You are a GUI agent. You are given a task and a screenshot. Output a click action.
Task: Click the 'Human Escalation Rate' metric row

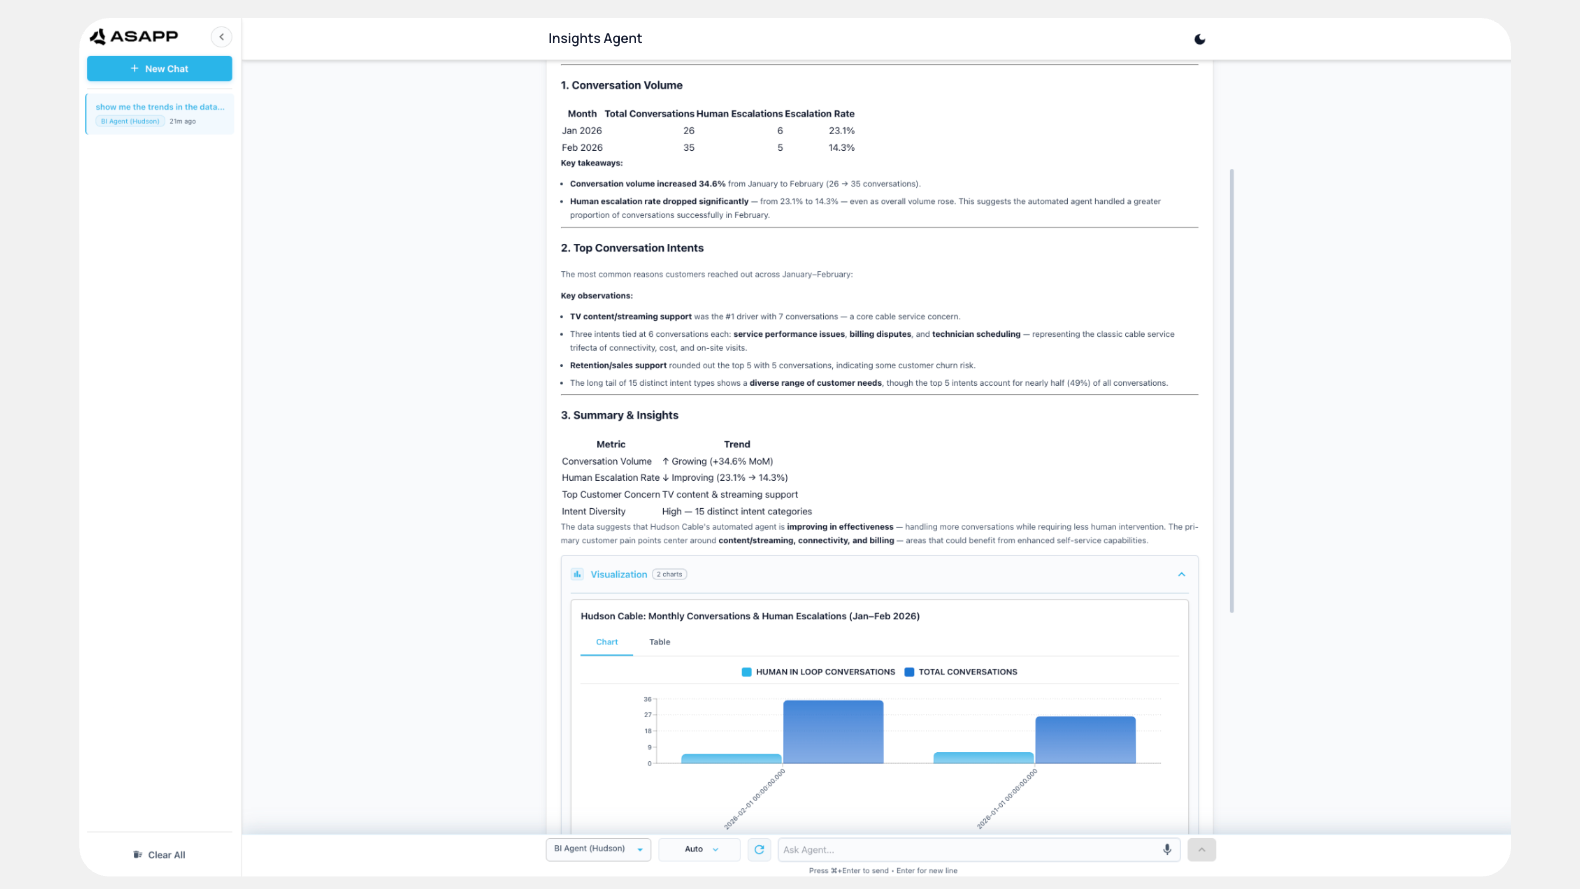[x=675, y=478]
